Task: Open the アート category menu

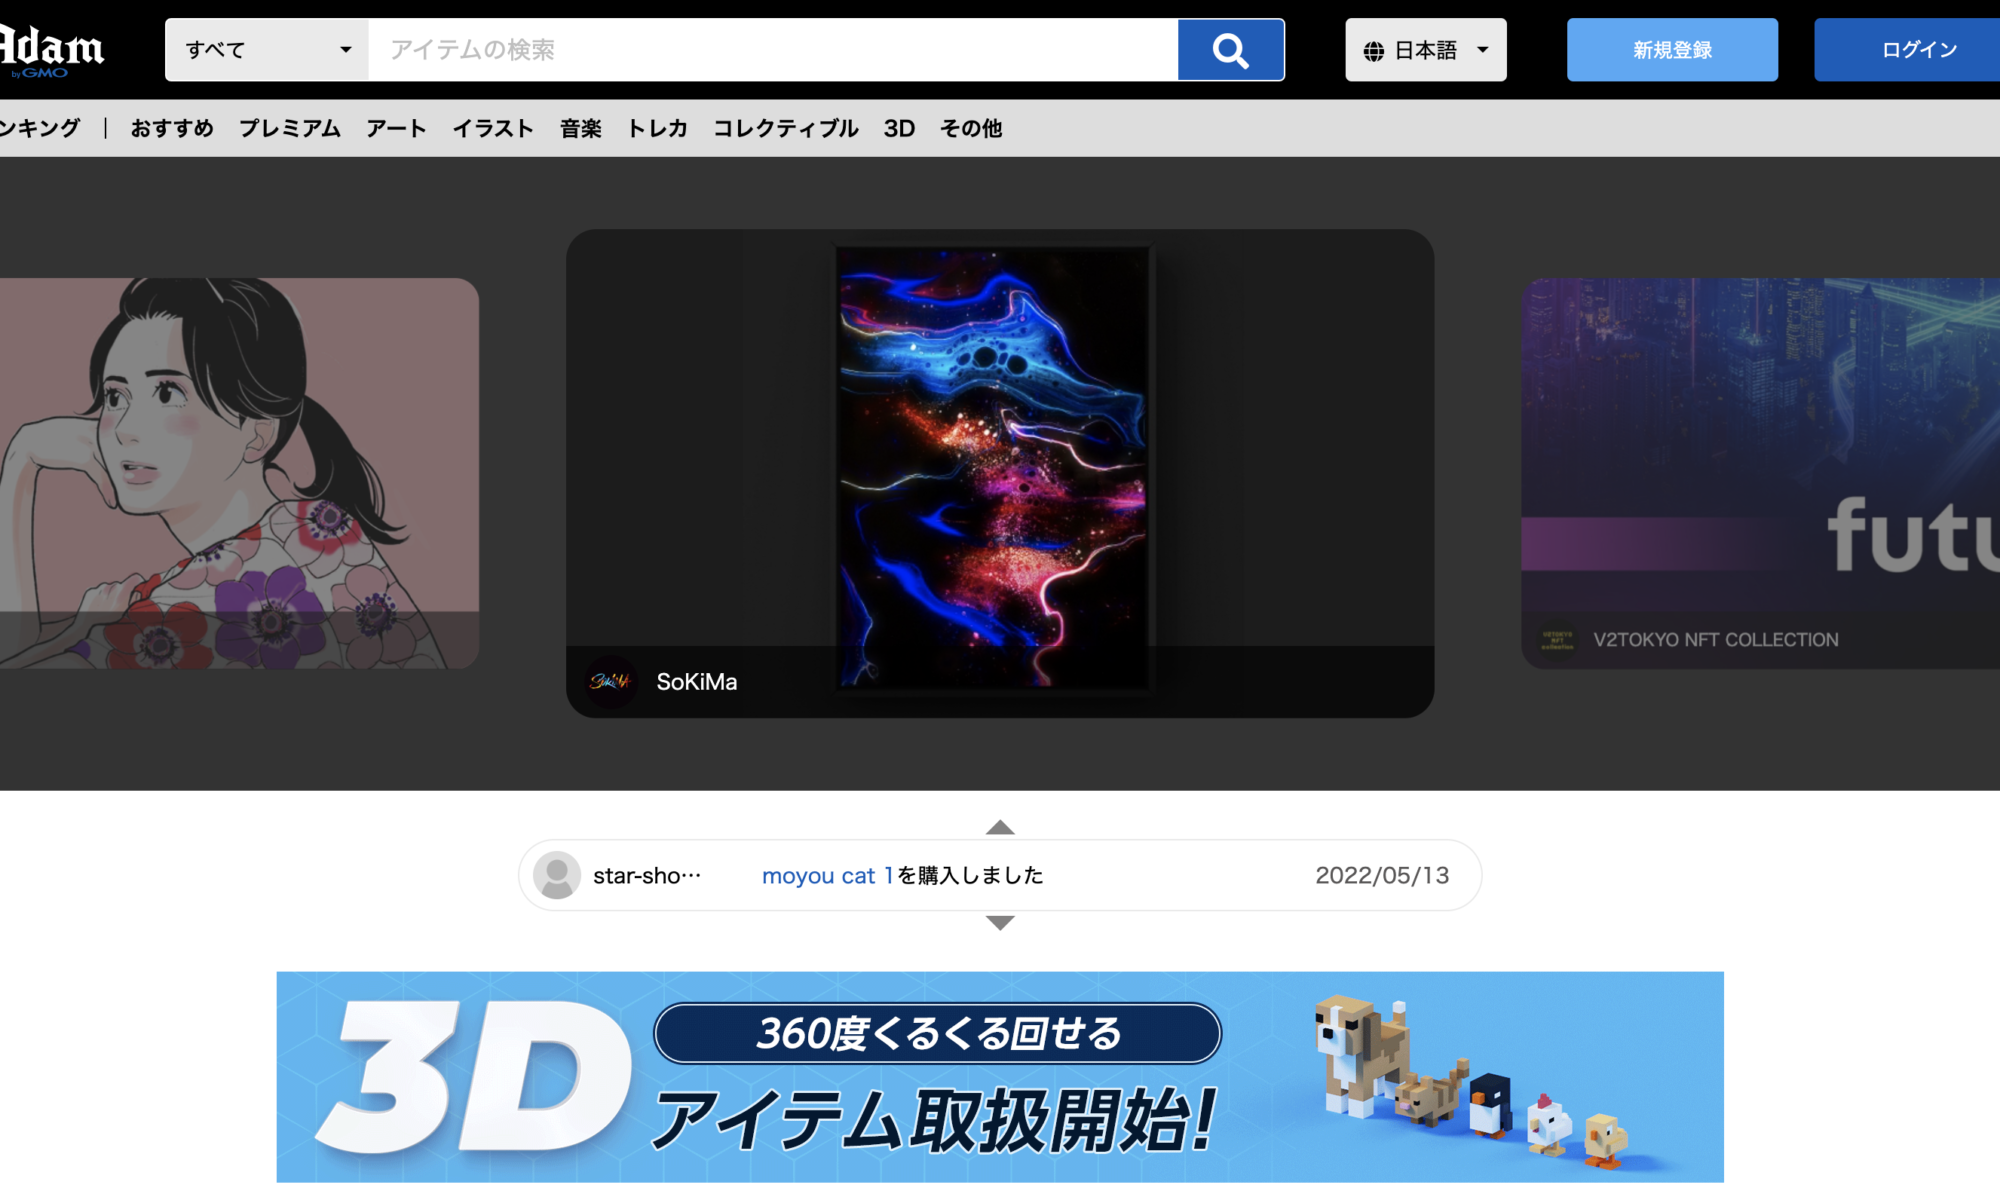Action: [396, 128]
